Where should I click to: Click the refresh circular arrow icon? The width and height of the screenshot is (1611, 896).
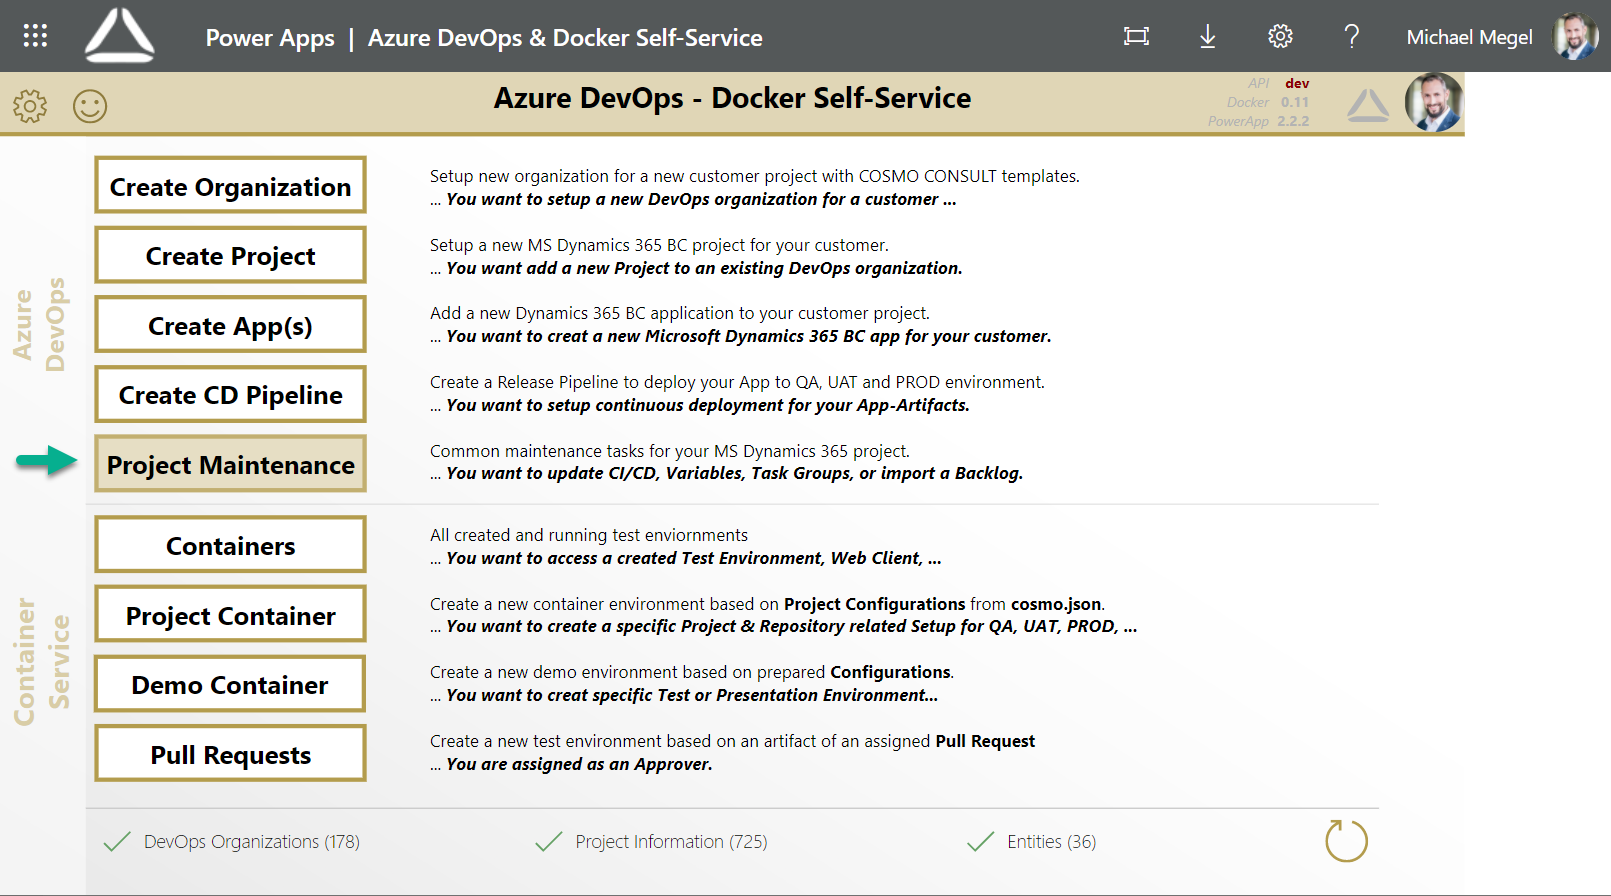click(x=1346, y=841)
